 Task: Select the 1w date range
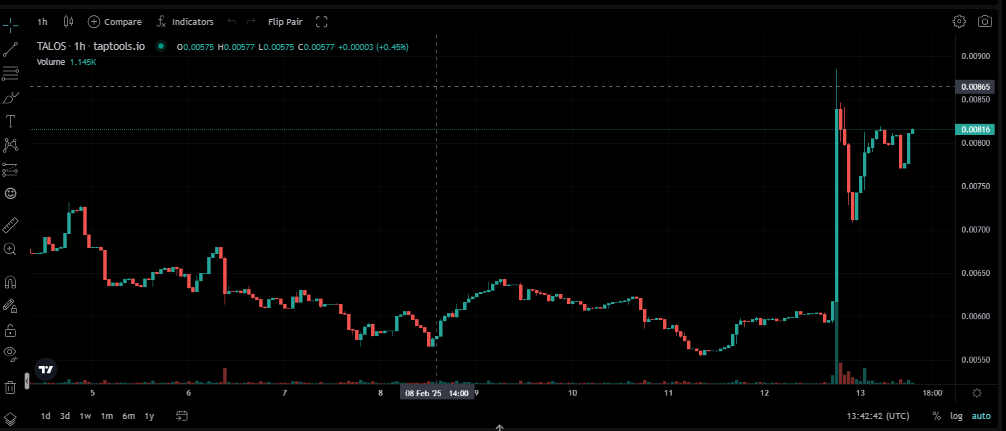[x=85, y=416]
